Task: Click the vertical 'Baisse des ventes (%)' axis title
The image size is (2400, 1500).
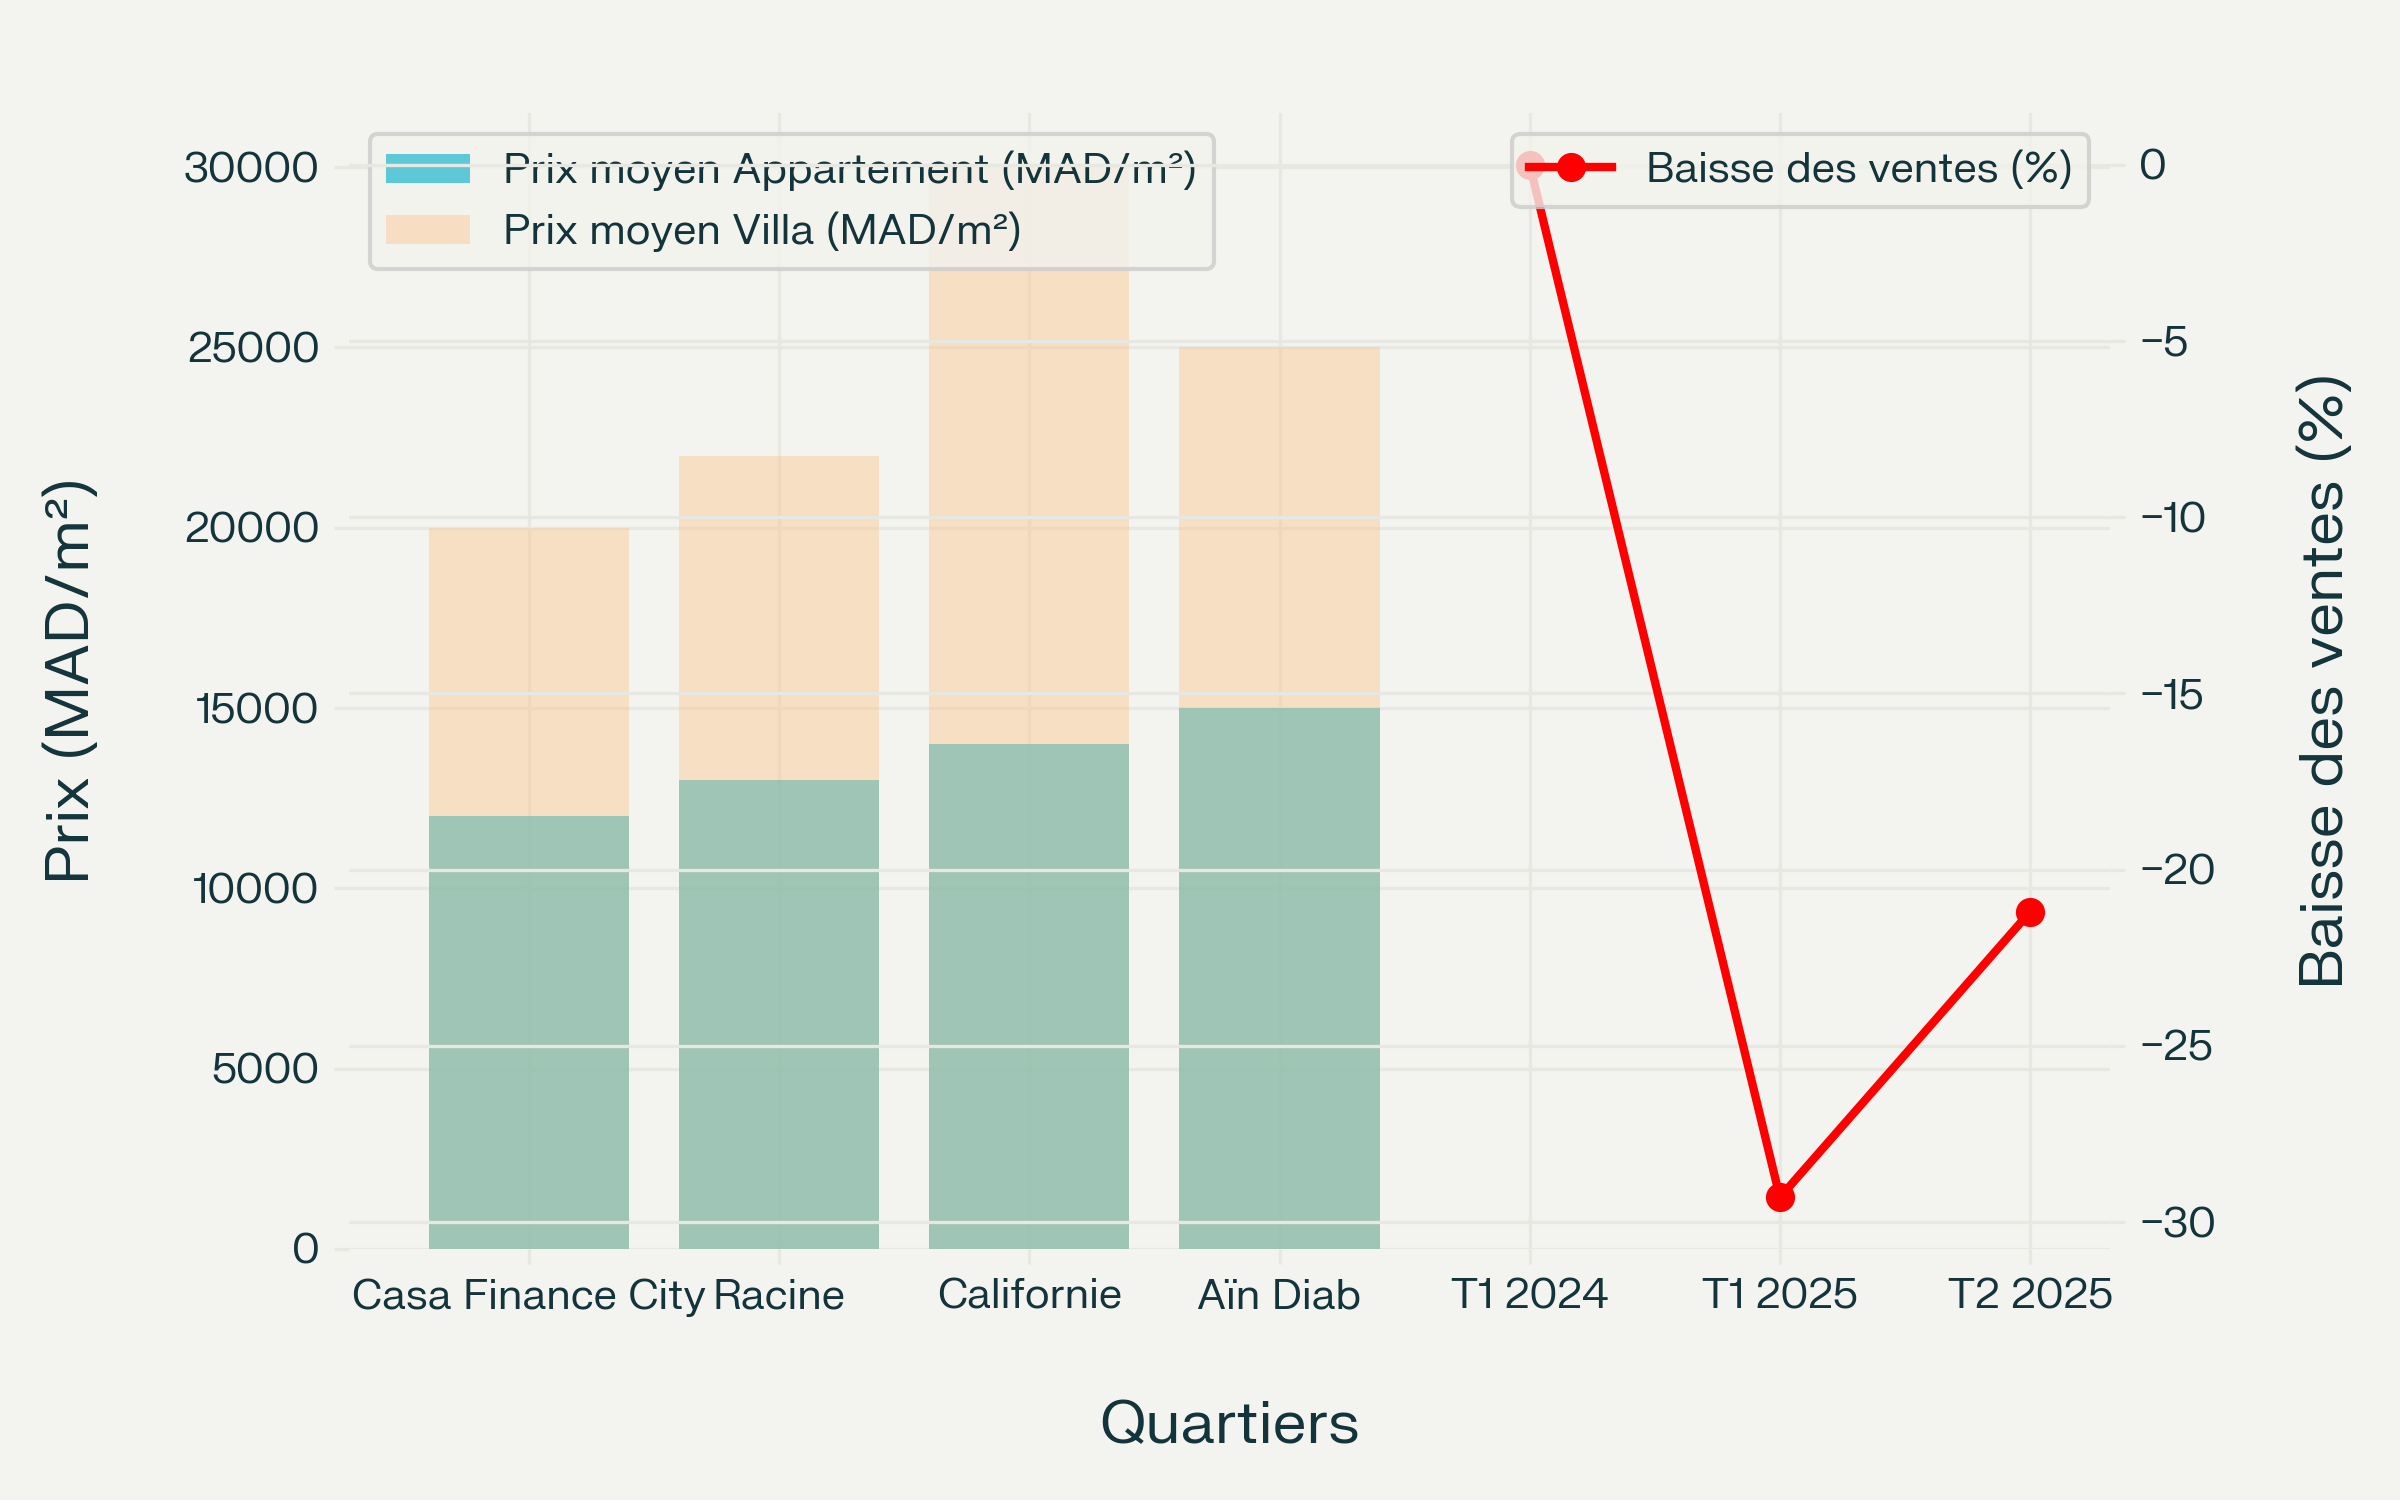Action: pyautogui.click(x=2321, y=681)
